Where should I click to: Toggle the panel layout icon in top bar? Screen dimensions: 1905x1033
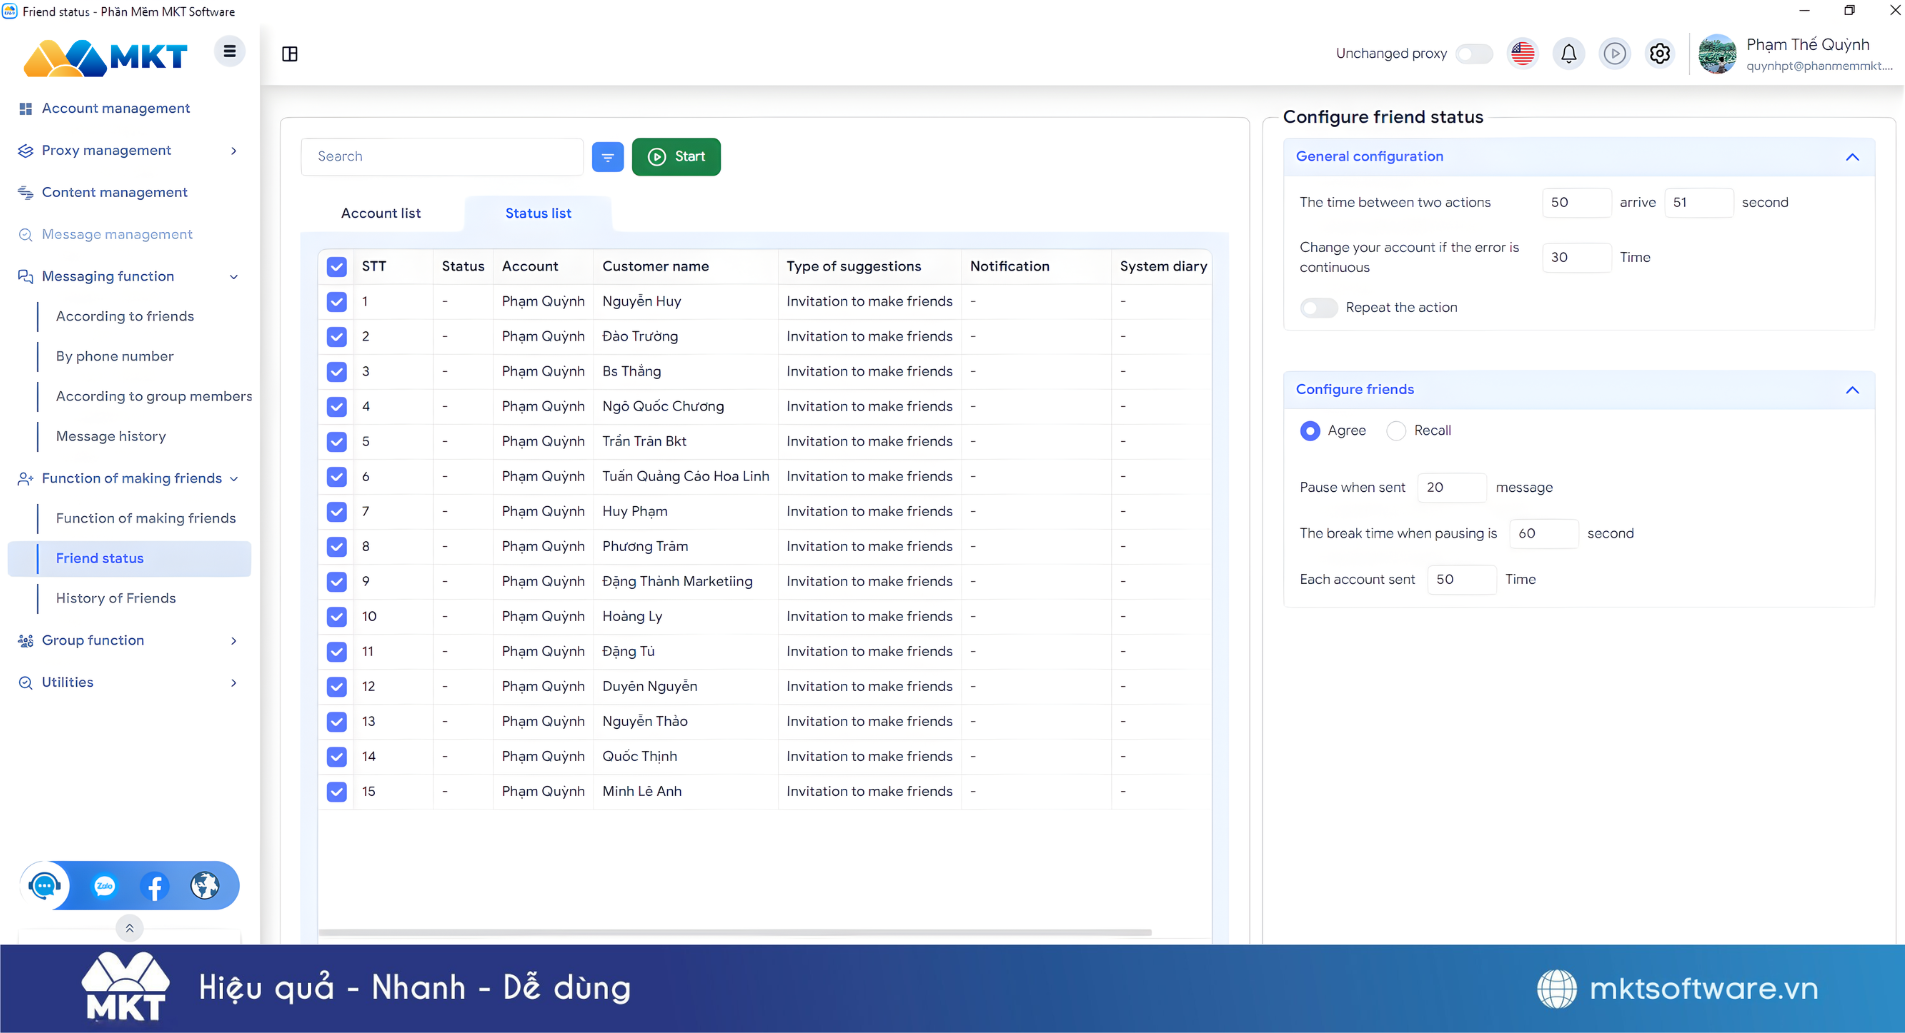pos(290,54)
